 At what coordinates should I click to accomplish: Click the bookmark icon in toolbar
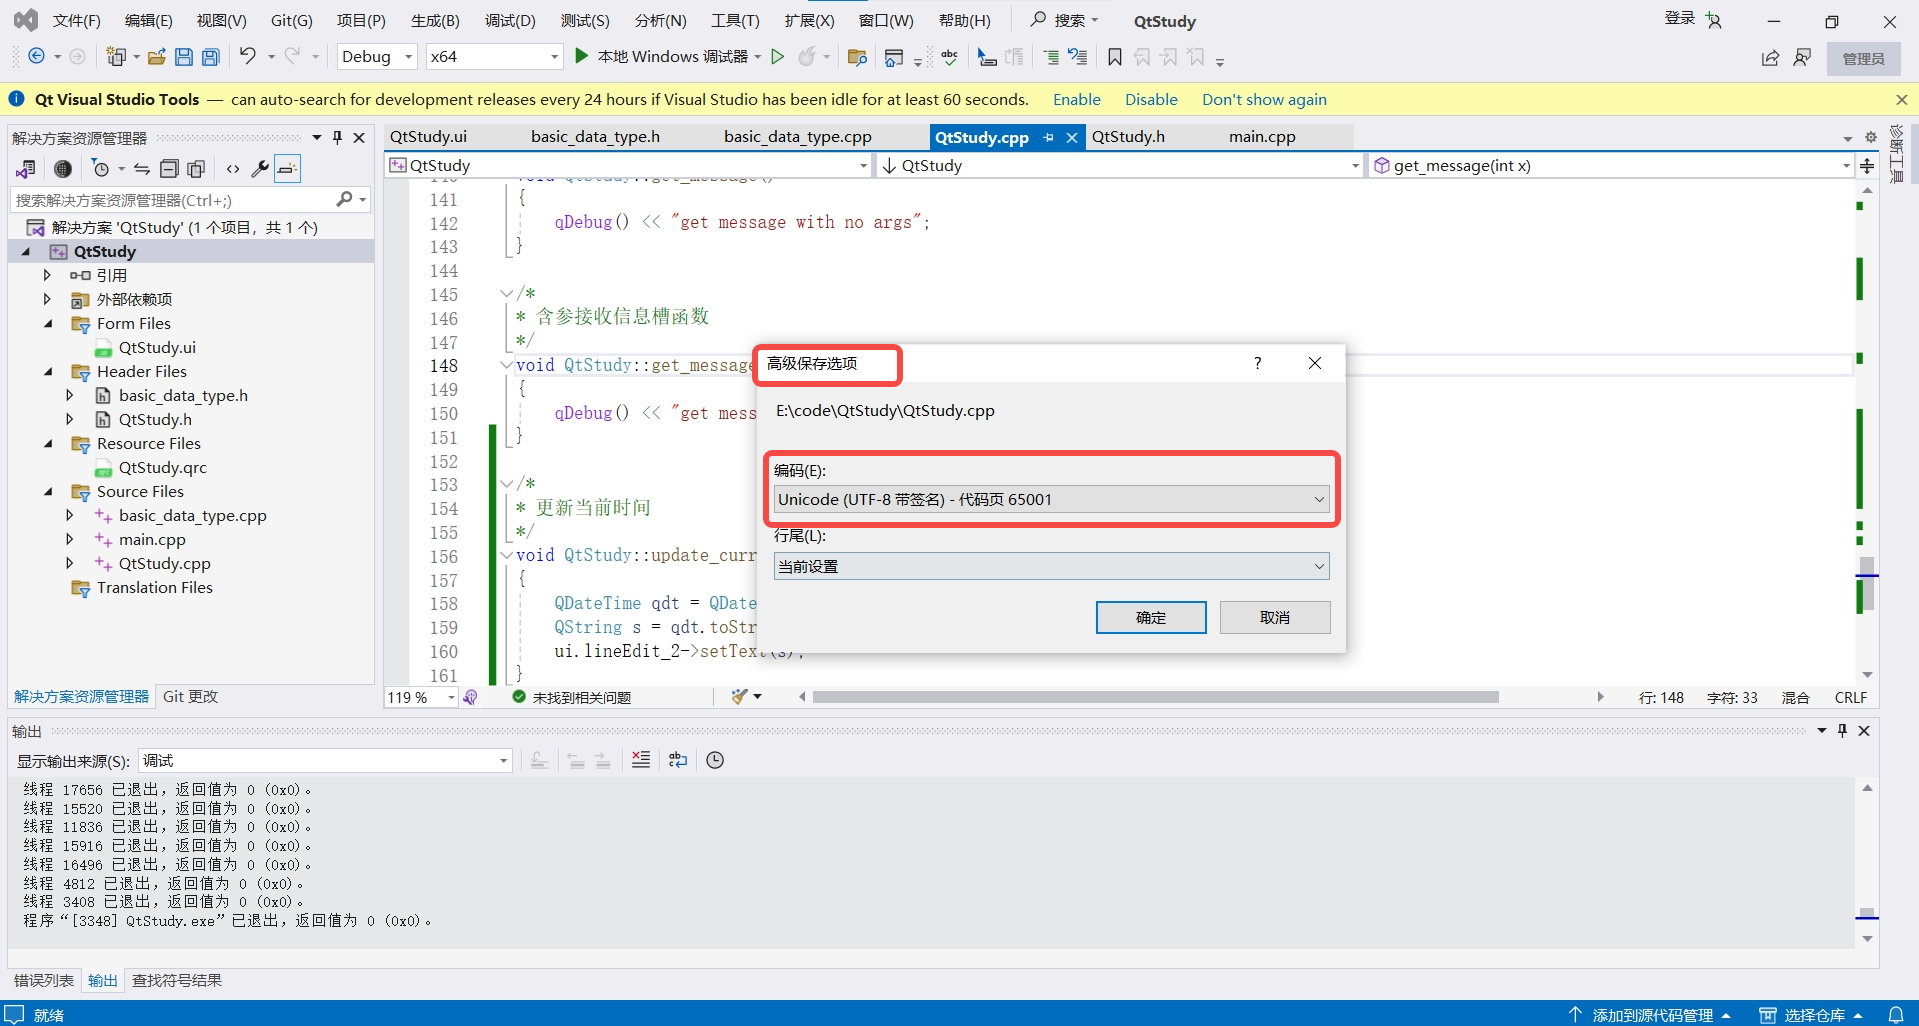point(1114,57)
